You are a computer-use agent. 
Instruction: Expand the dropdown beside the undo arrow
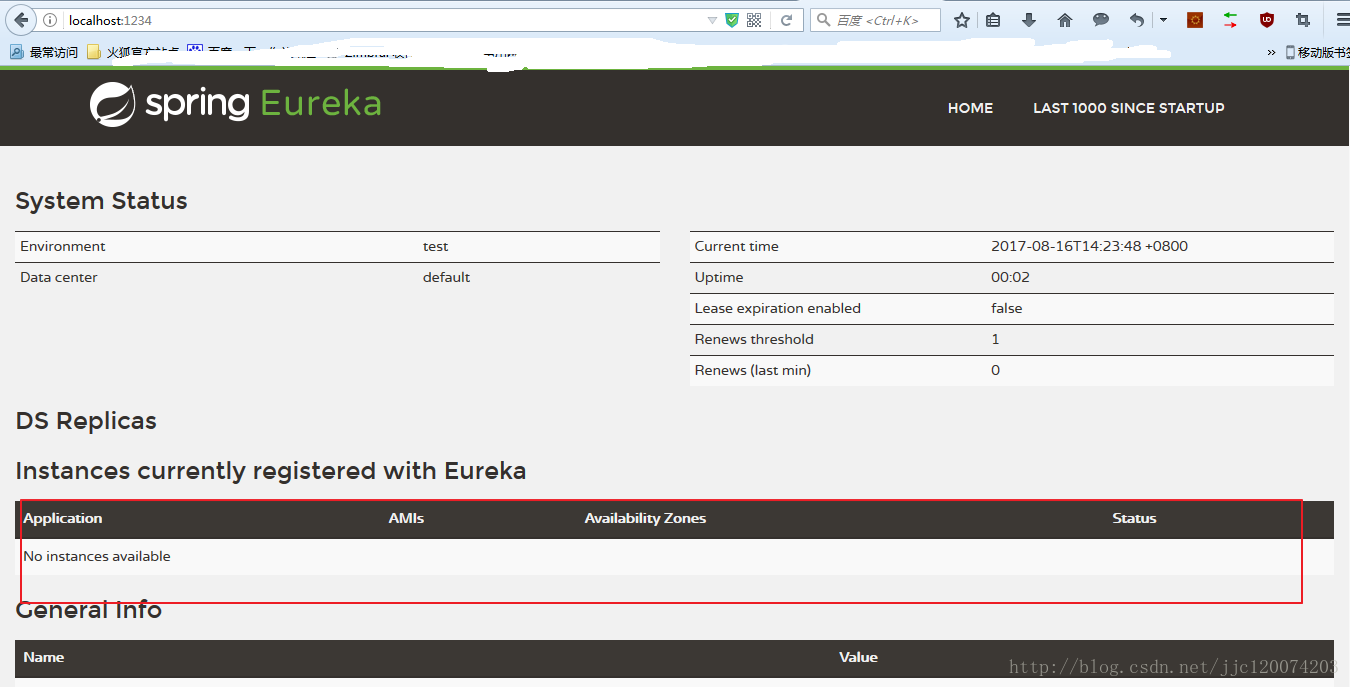click(x=1163, y=20)
